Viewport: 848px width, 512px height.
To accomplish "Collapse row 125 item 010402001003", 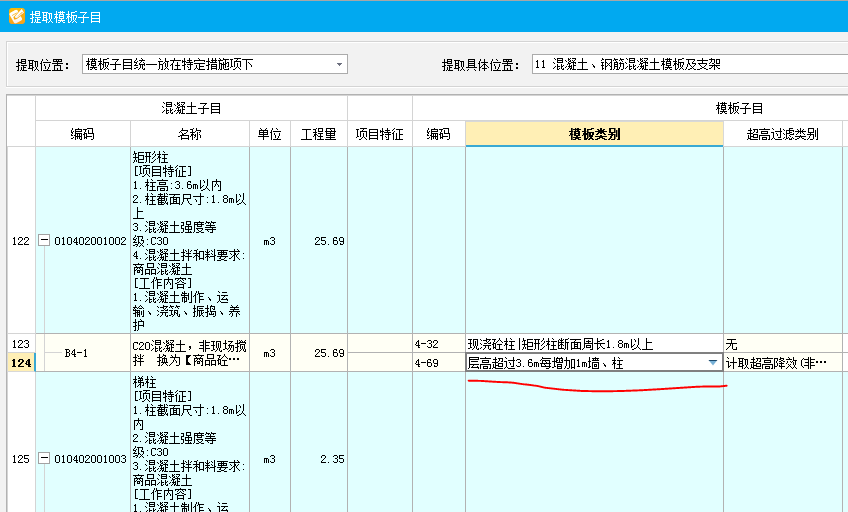I will coord(44,458).
